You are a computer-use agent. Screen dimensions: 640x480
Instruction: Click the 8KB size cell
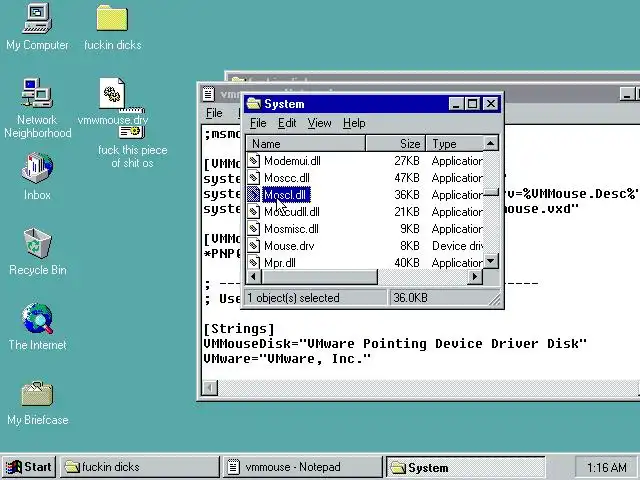pyautogui.click(x=410, y=246)
